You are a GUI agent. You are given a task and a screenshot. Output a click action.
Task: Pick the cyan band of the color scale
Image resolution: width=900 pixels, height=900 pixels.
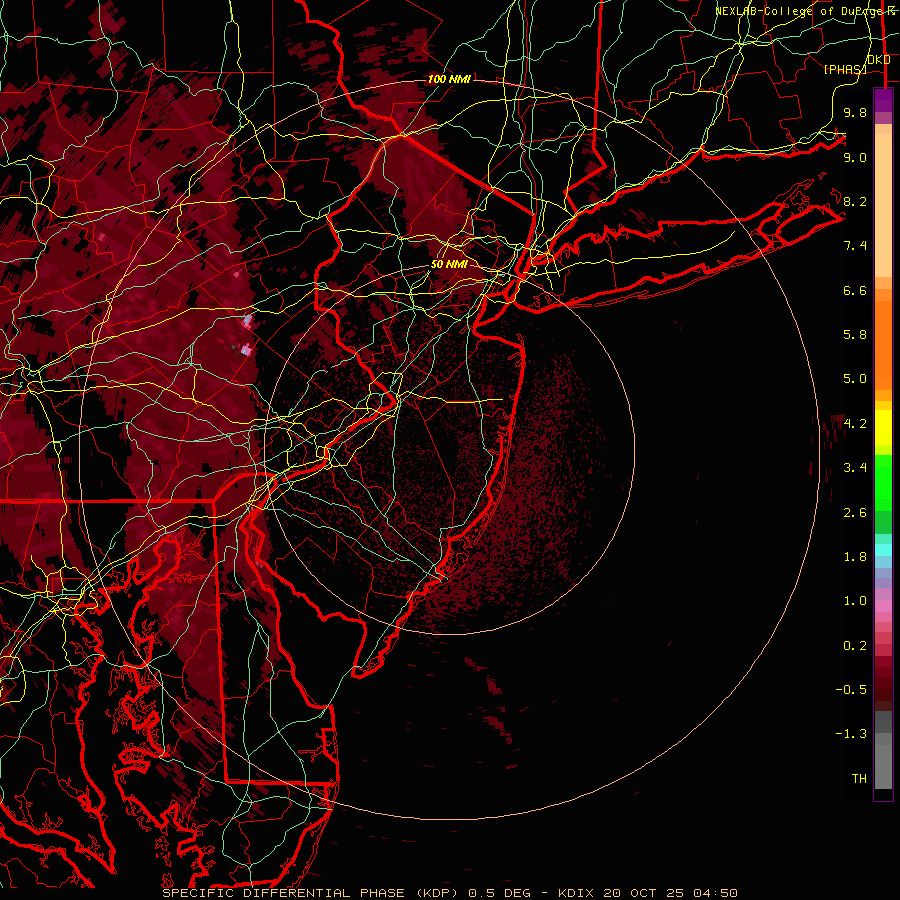(x=883, y=550)
